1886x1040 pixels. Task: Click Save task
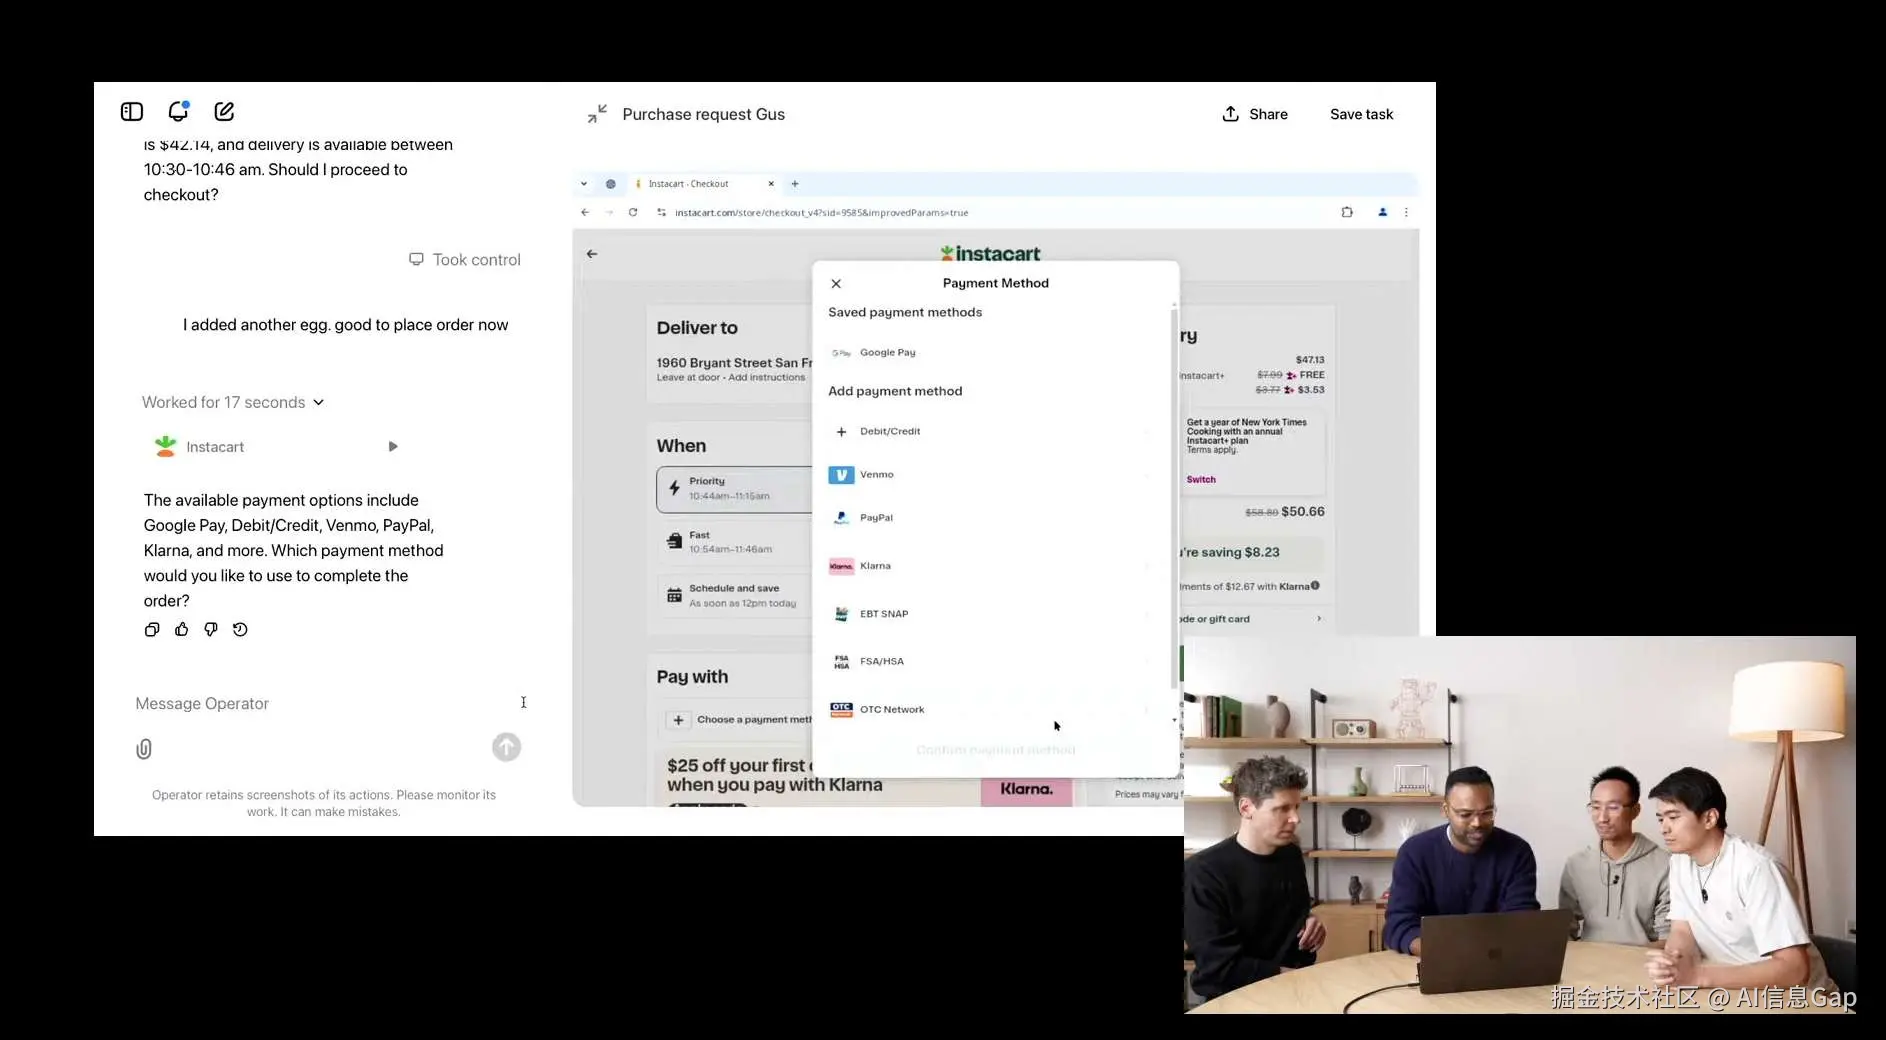(1361, 114)
